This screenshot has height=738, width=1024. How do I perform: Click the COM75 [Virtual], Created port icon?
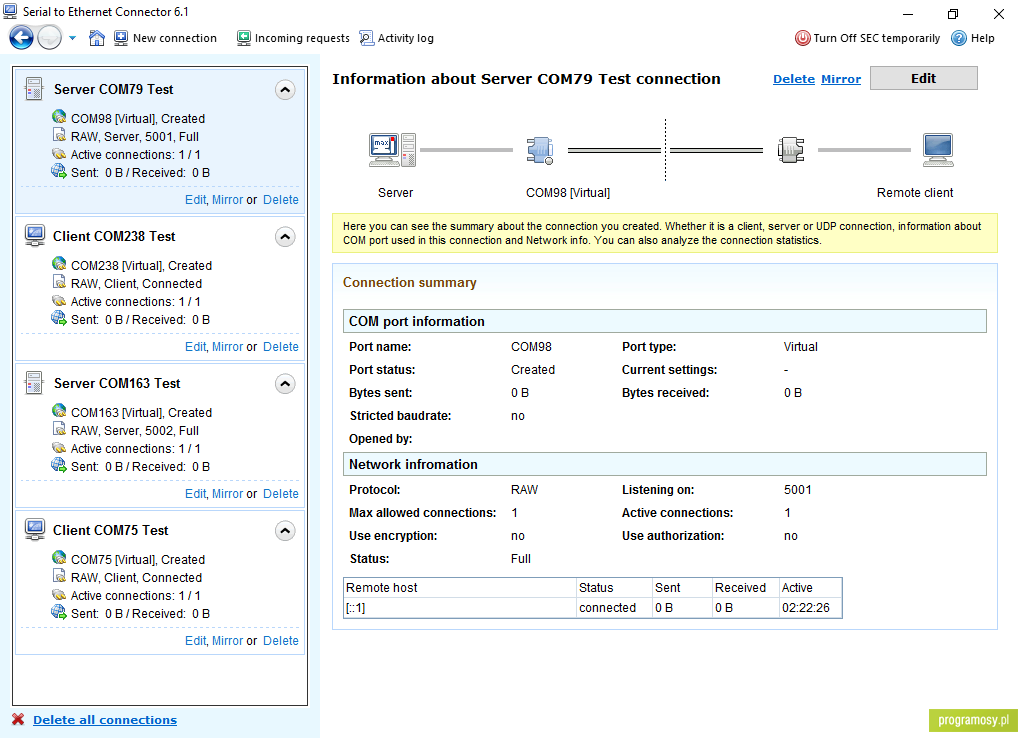(59, 558)
